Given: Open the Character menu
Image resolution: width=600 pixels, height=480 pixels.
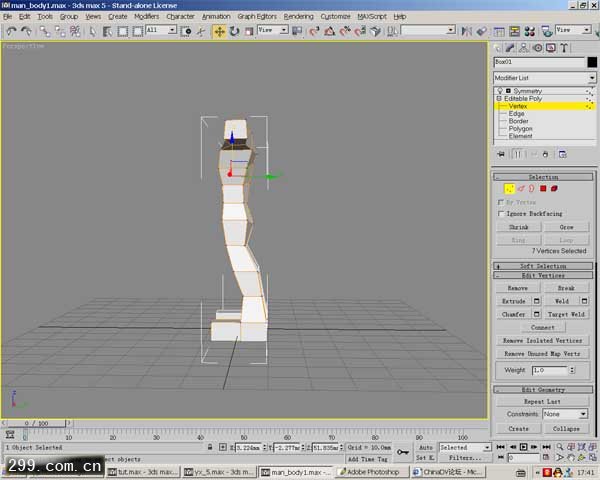Looking at the screenshot, I should [181, 16].
